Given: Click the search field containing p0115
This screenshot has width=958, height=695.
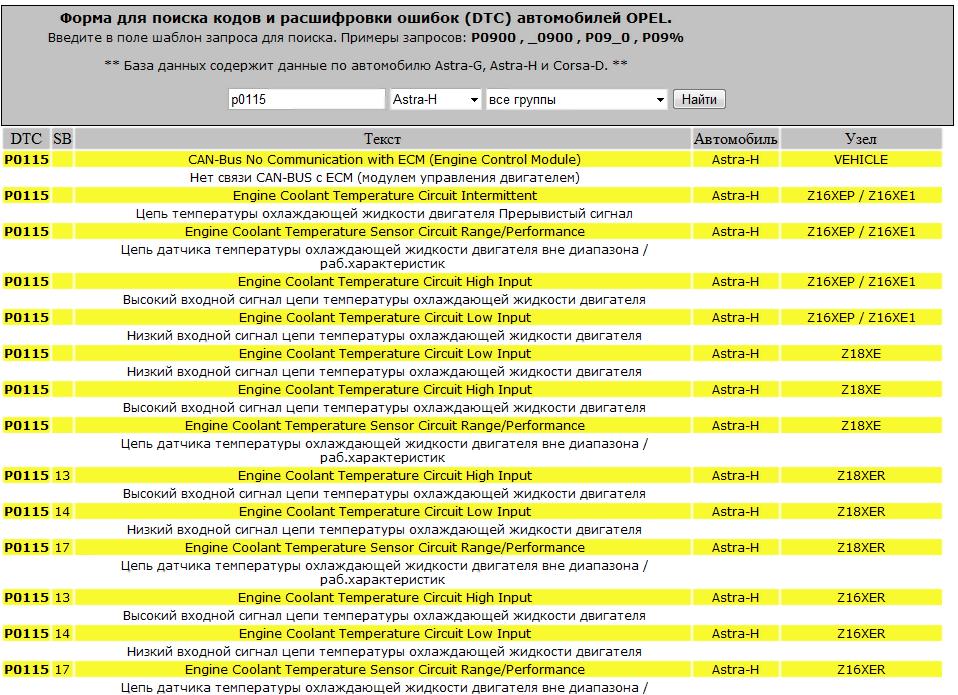Looking at the screenshot, I should [x=306, y=100].
